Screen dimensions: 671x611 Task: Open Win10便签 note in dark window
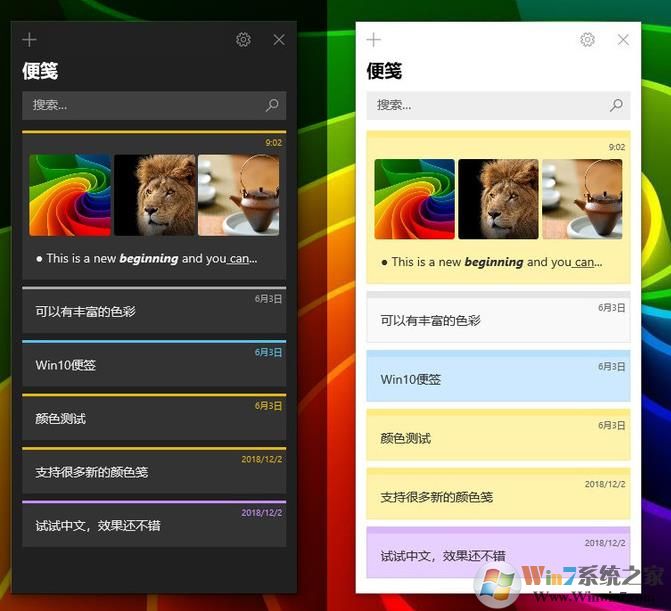point(154,363)
